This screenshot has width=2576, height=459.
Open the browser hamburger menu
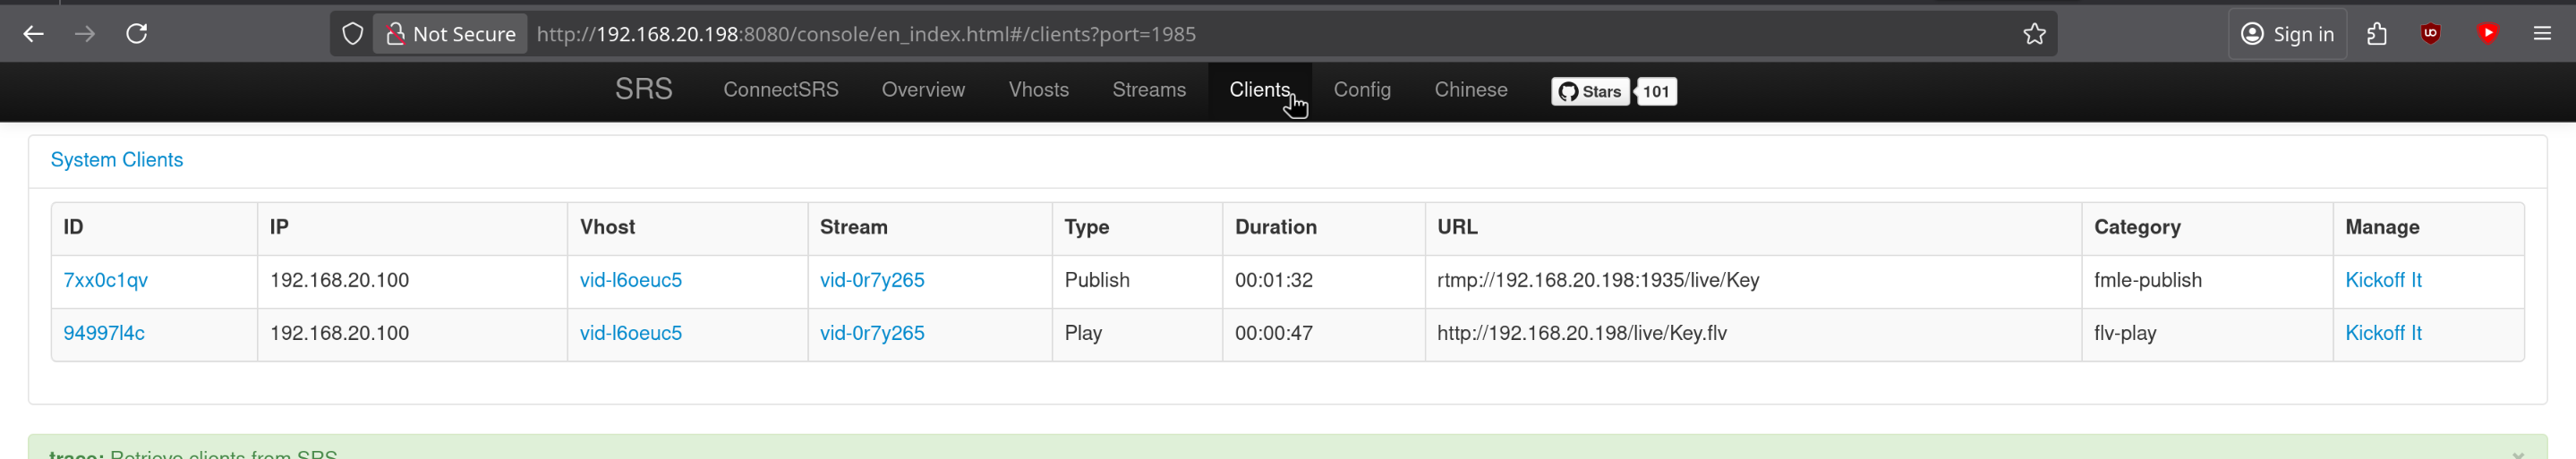2542,34
